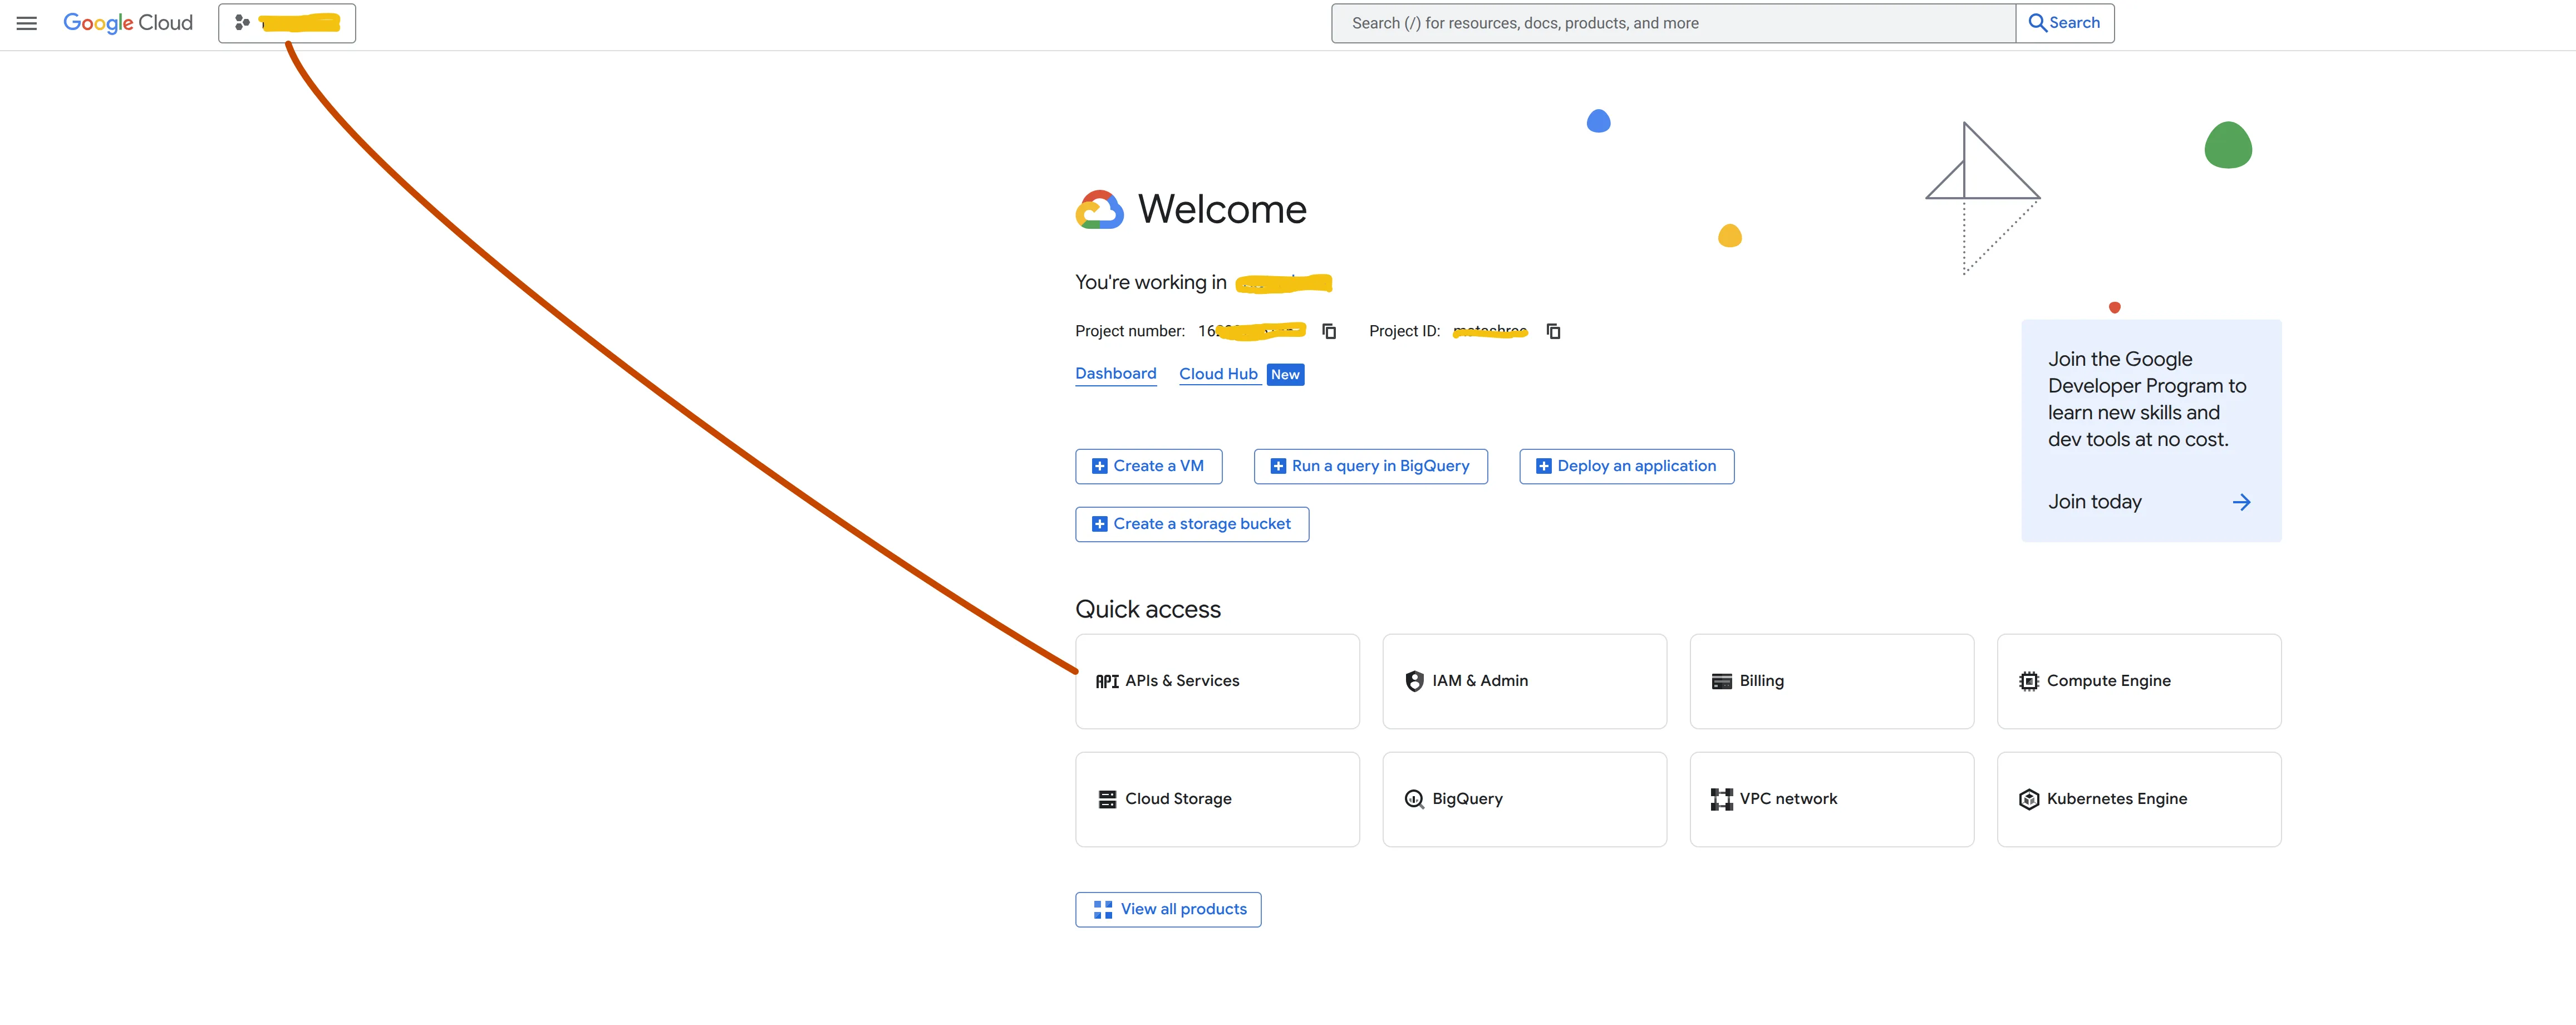Viewport: 2576px width, 1025px height.
Task: Open the Cloud Hub link
Action: [x=1218, y=374]
